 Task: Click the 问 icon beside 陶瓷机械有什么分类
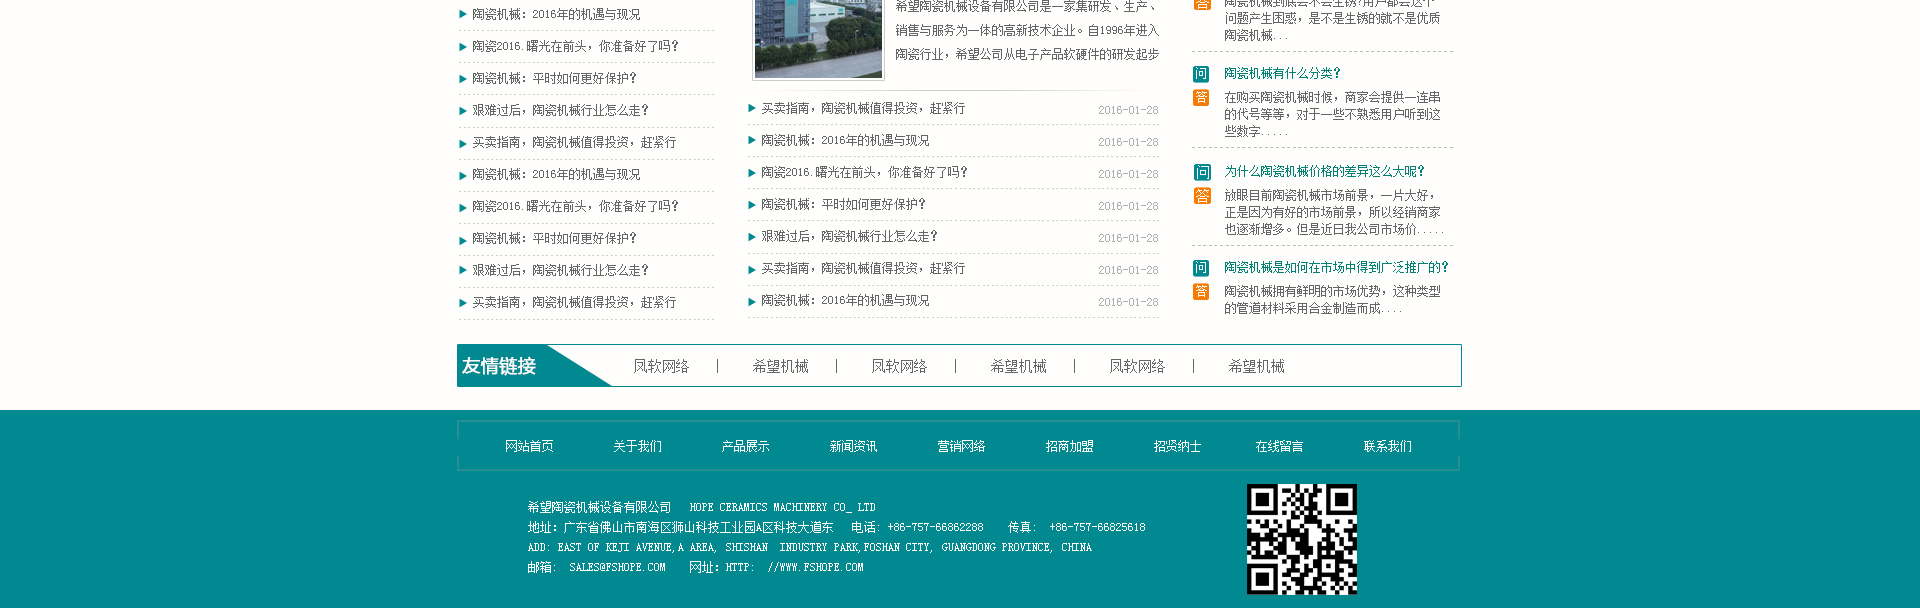tap(1201, 74)
